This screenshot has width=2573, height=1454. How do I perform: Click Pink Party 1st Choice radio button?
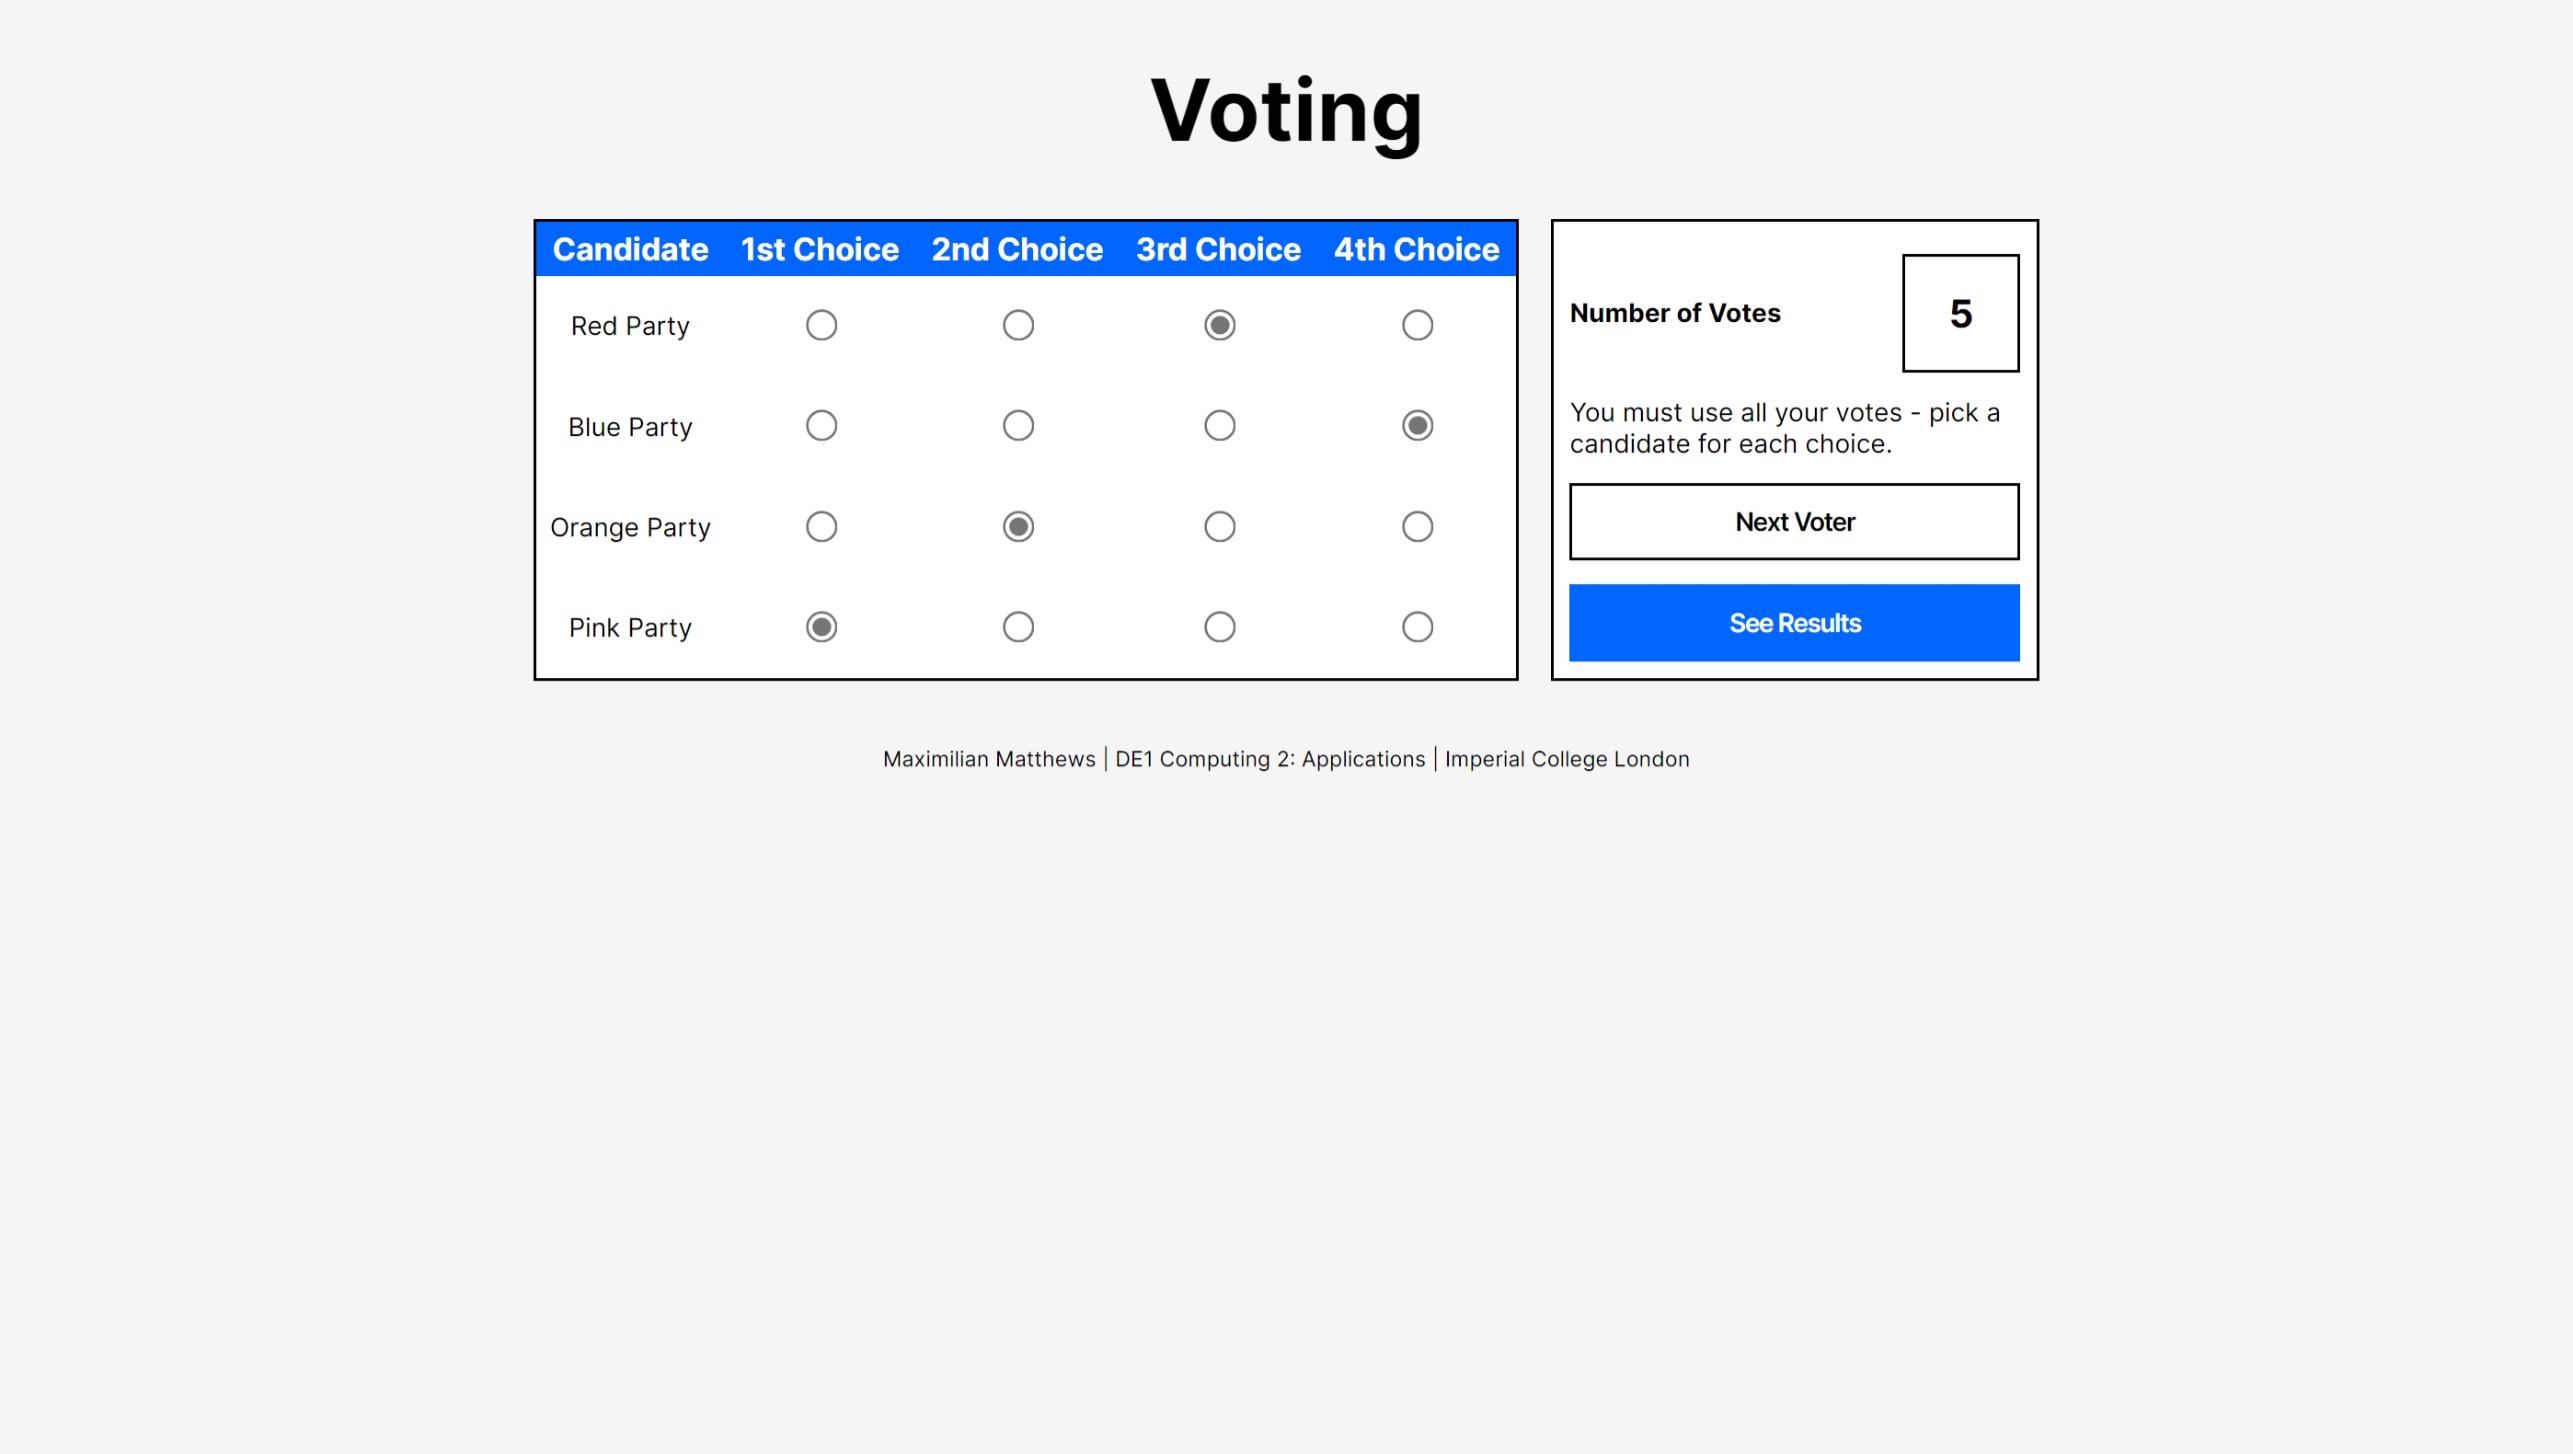821,627
